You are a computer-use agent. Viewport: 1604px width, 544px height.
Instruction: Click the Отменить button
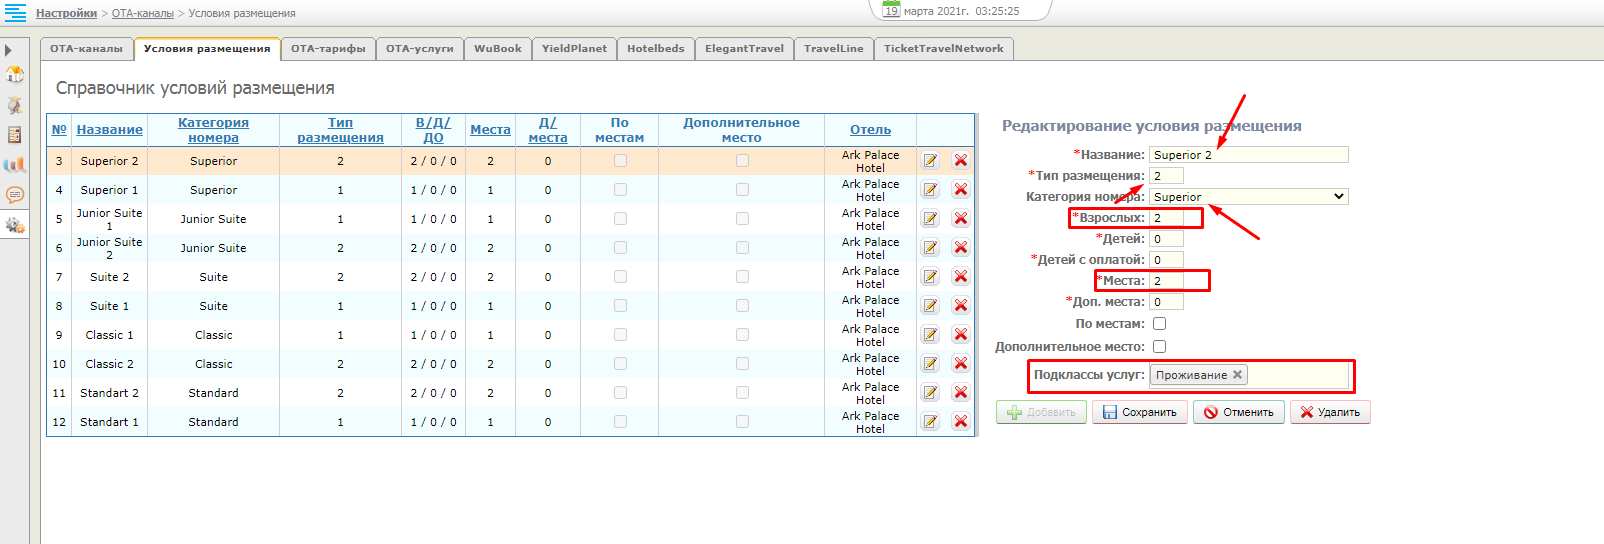[1238, 412]
